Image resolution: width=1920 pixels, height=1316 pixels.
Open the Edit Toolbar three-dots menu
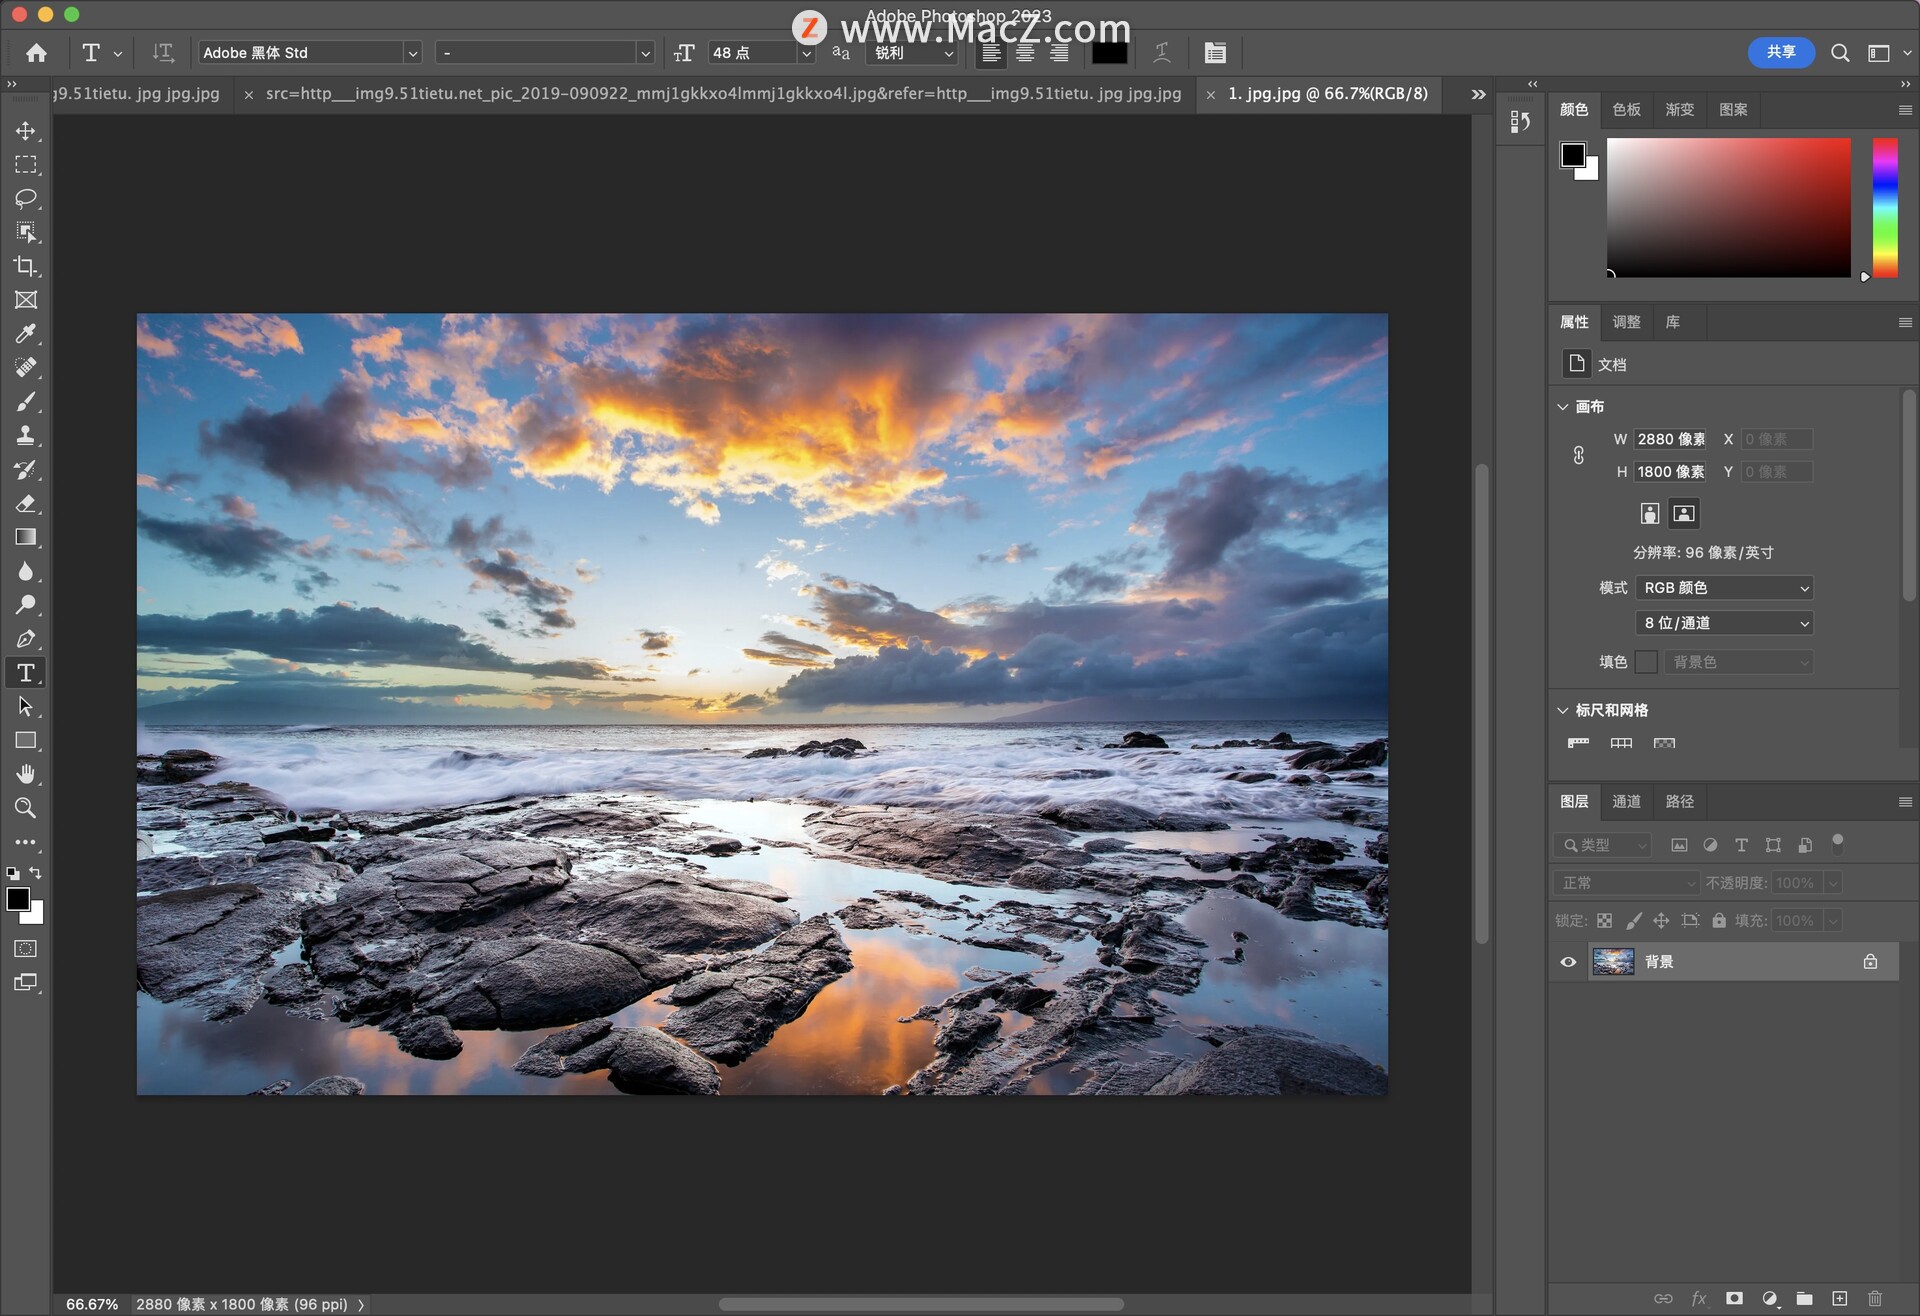[x=26, y=843]
